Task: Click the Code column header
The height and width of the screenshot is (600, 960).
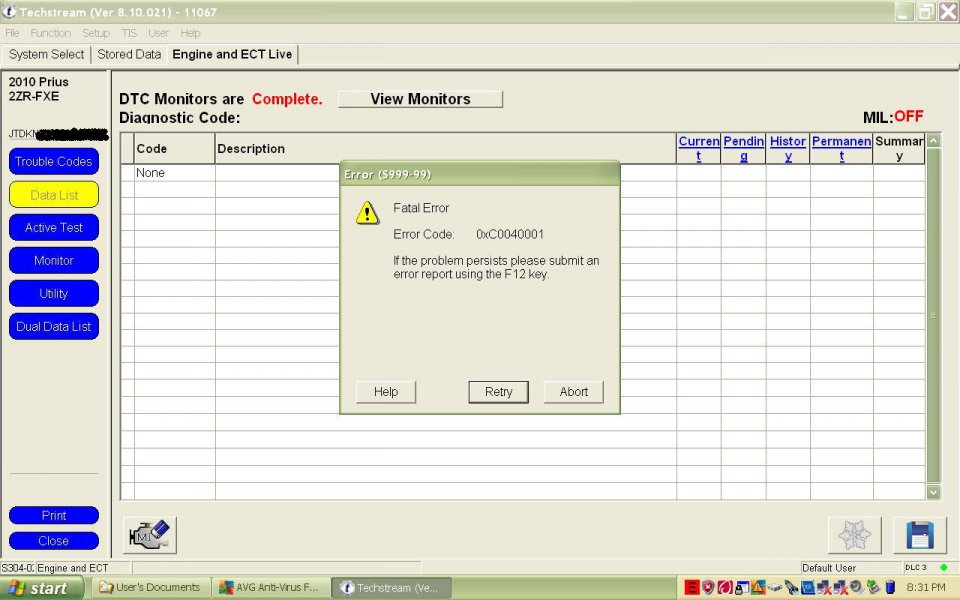Action: tap(174, 149)
